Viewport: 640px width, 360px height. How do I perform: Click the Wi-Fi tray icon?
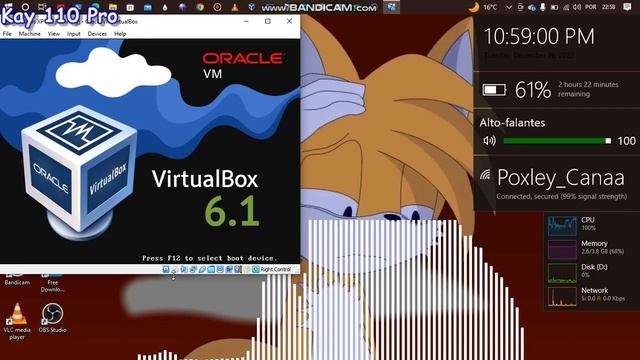[566, 7]
